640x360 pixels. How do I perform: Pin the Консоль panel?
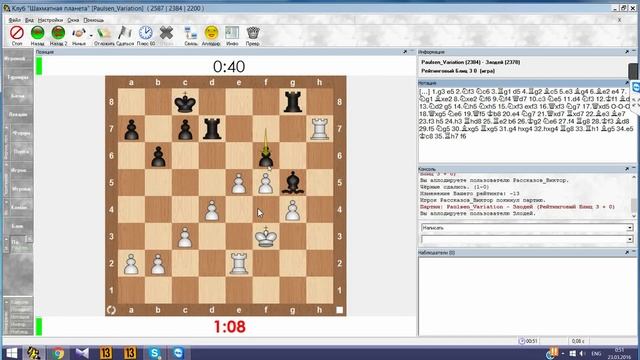pyautogui.click(x=627, y=169)
